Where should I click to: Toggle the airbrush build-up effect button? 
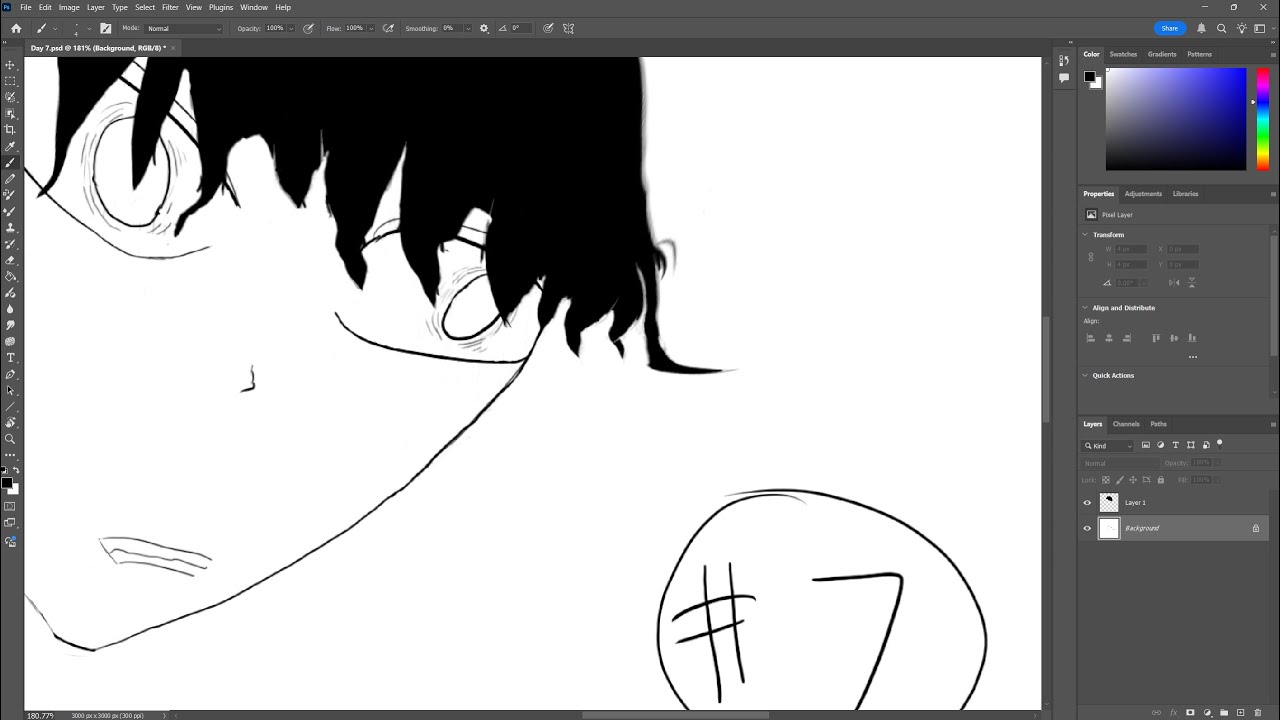(x=388, y=28)
